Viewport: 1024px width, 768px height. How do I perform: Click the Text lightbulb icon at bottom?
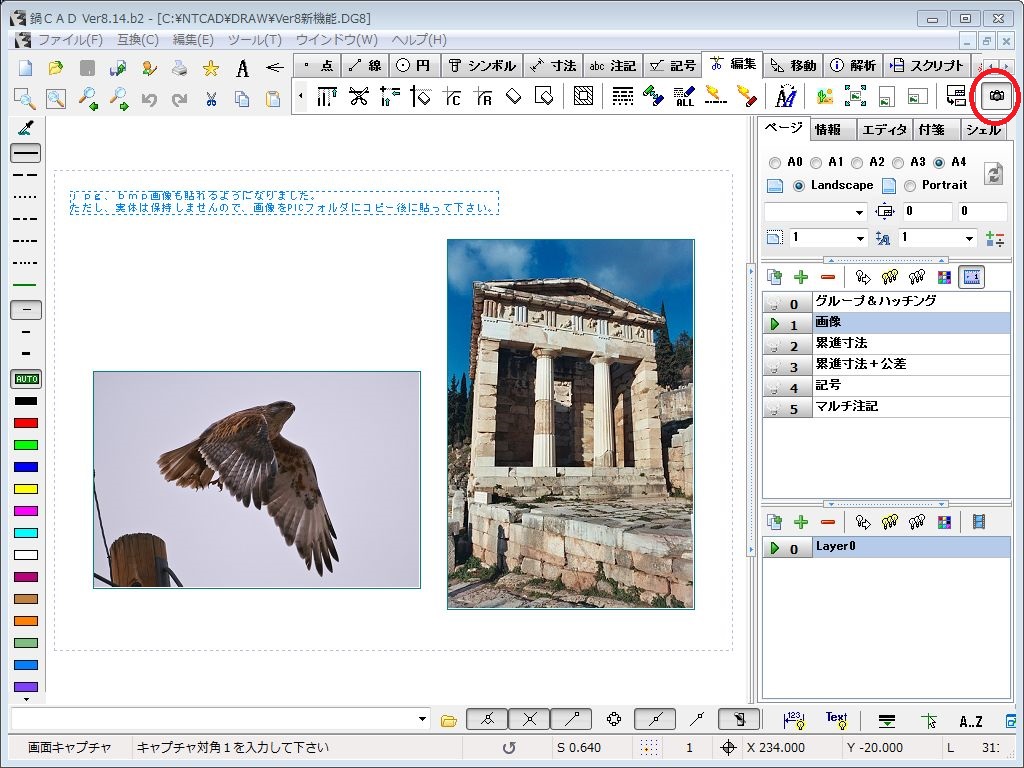[x=836, y=720]
